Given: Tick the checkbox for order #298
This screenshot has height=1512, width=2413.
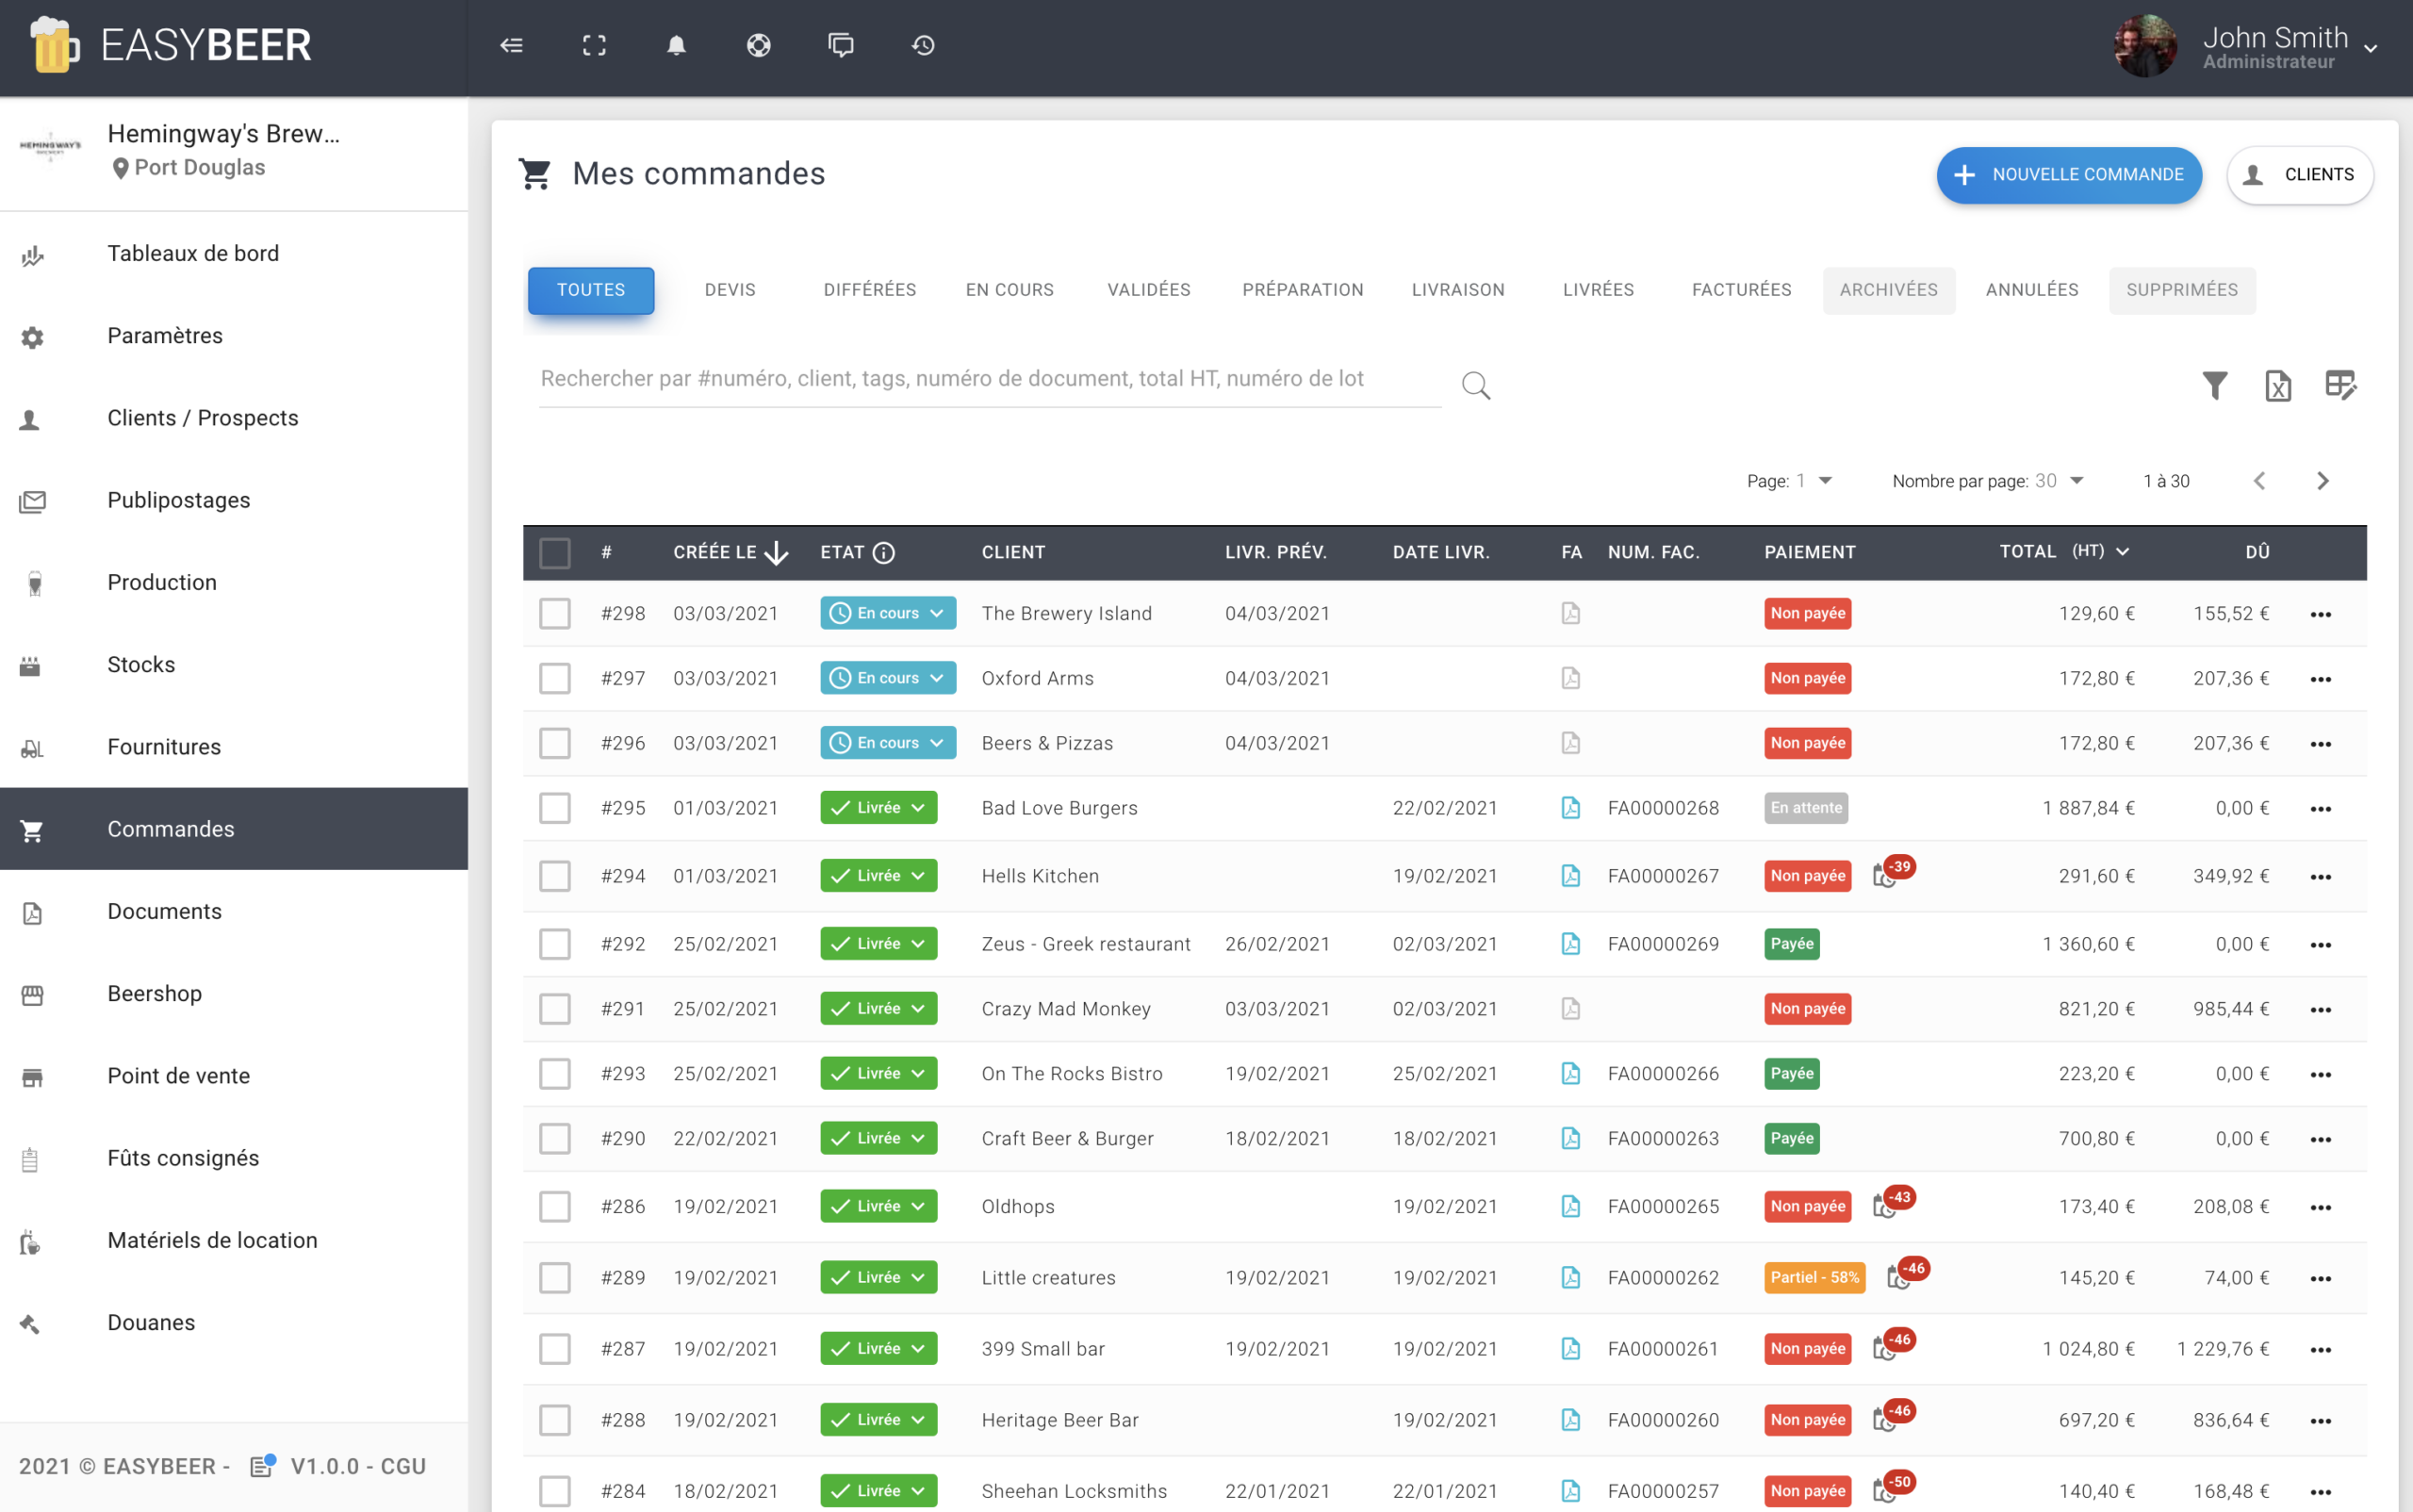Looking at the screenshot, I should pos(554,613).
